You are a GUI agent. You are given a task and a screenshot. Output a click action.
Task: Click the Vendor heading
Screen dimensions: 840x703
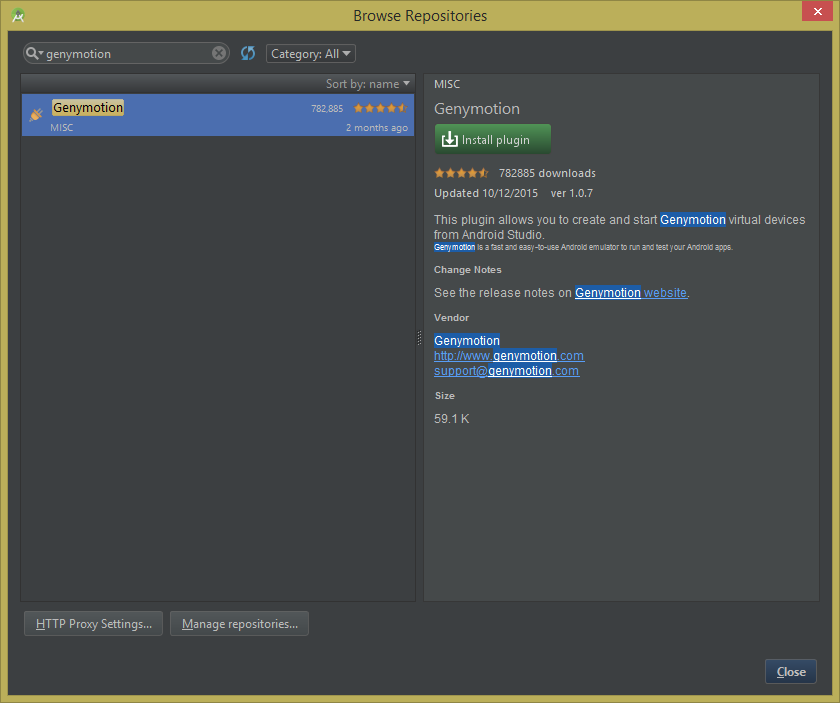tap(452, 318)
